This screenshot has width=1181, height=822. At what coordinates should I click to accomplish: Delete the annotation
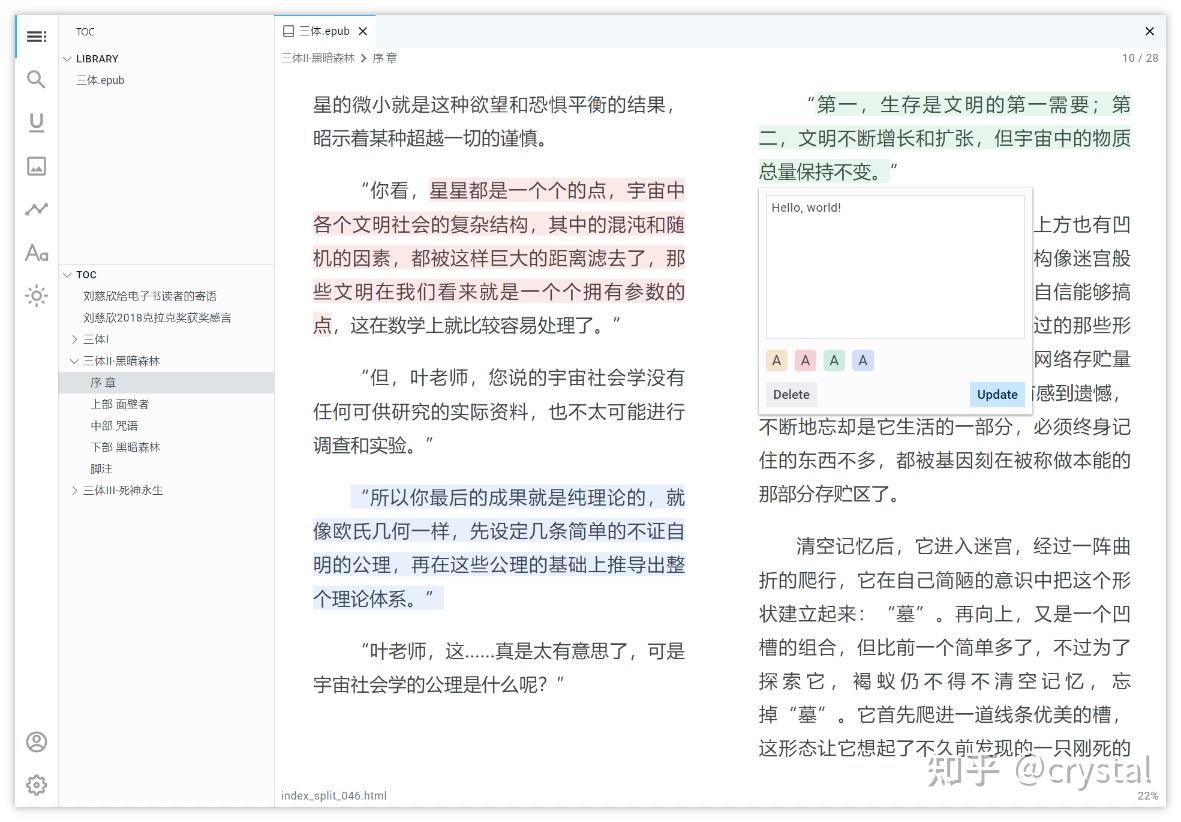[x=791, y=394]
